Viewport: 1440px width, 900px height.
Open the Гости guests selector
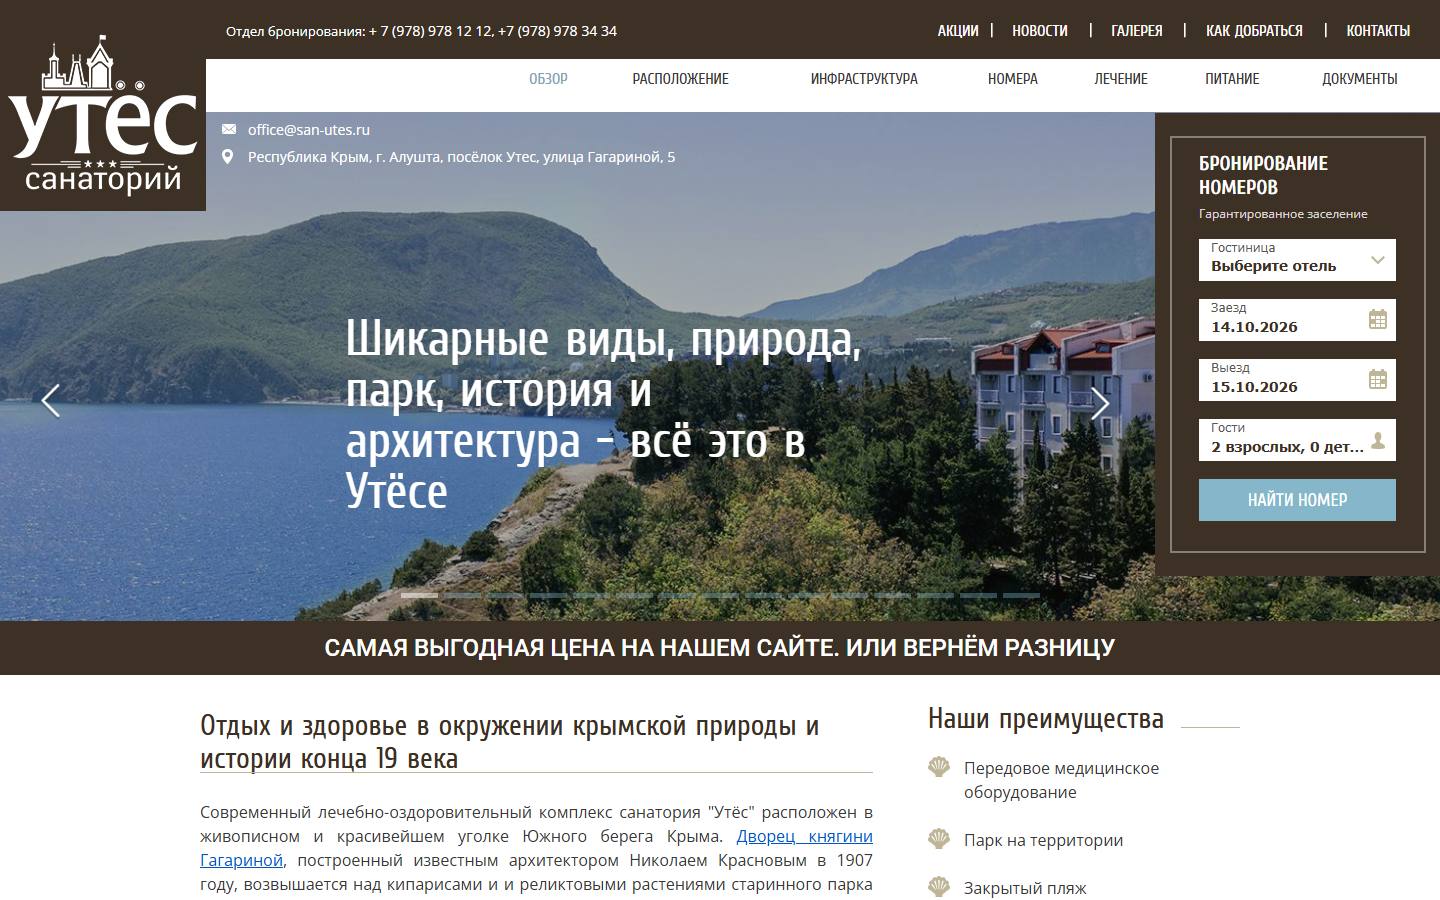(1297, 440)
